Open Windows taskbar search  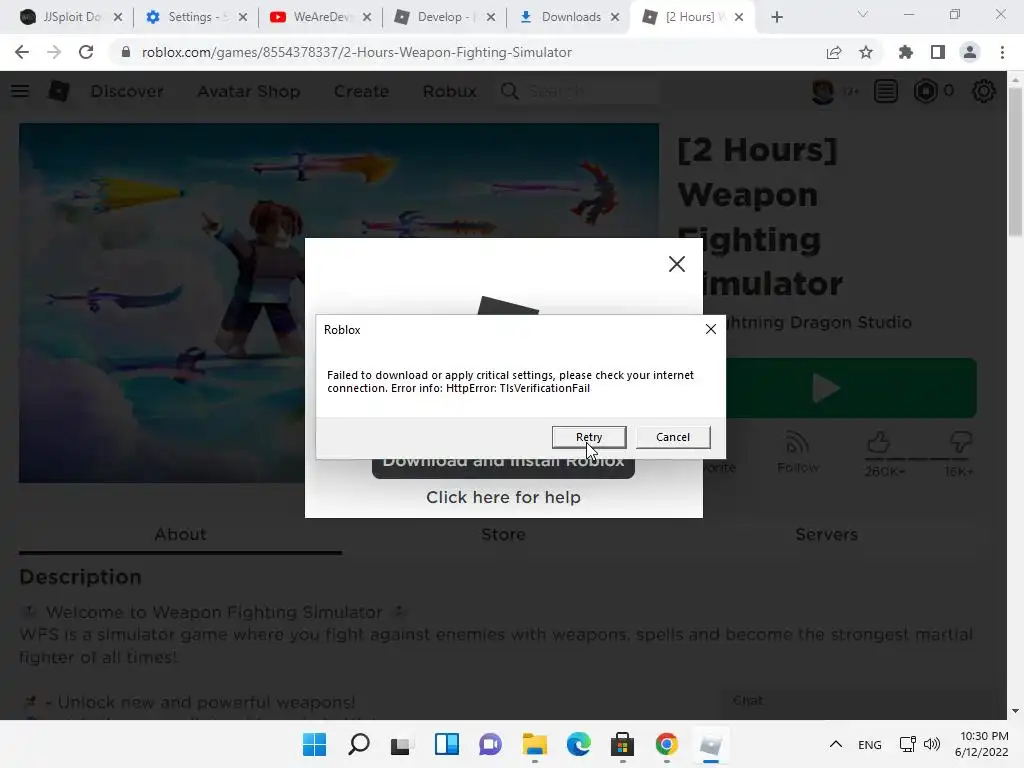pos(359,744)
